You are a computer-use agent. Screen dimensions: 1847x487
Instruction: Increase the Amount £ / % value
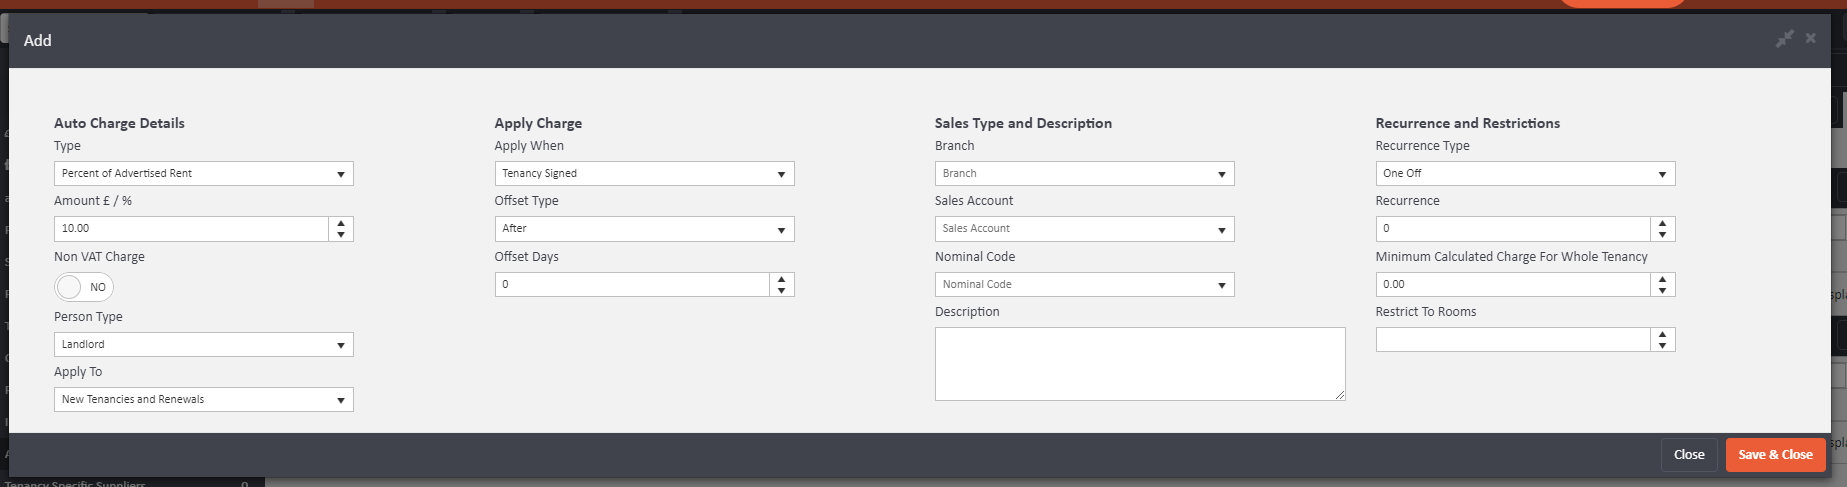pyautogui.click(x=341, y=223)
